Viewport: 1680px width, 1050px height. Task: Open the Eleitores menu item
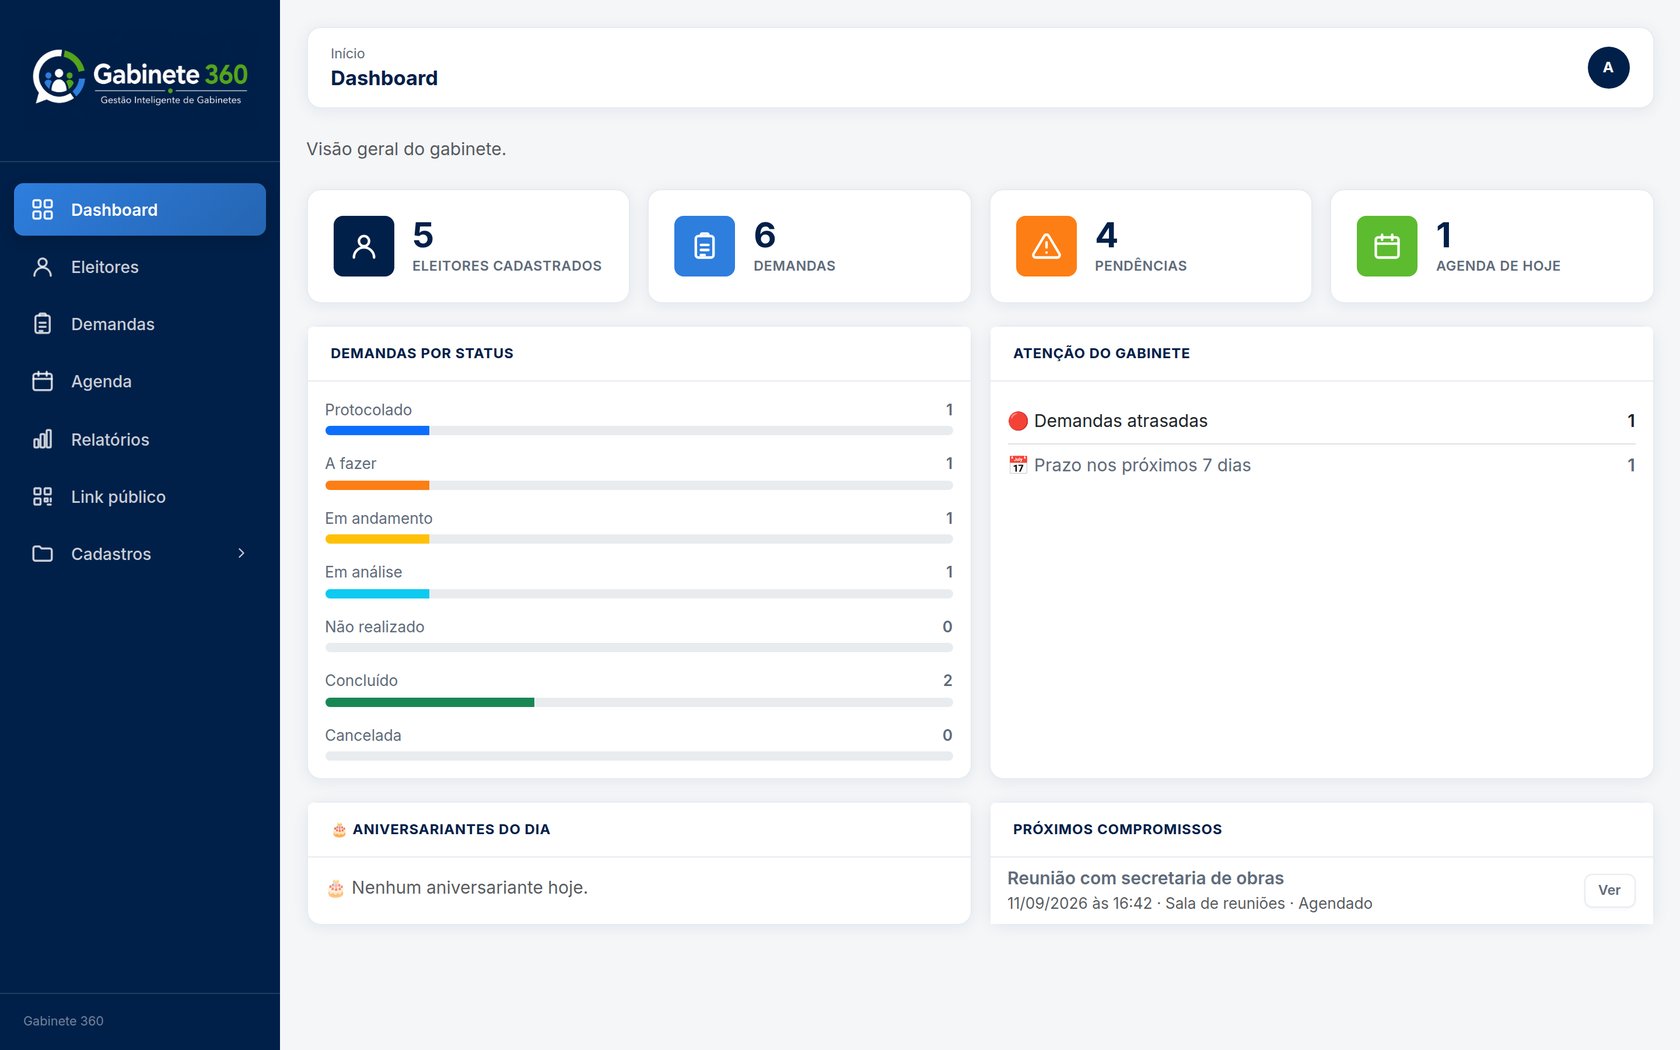tap(140, 267)
